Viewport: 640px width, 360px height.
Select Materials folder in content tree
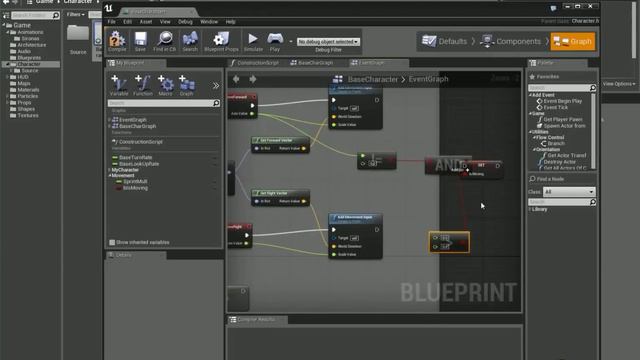pos(28,90)
